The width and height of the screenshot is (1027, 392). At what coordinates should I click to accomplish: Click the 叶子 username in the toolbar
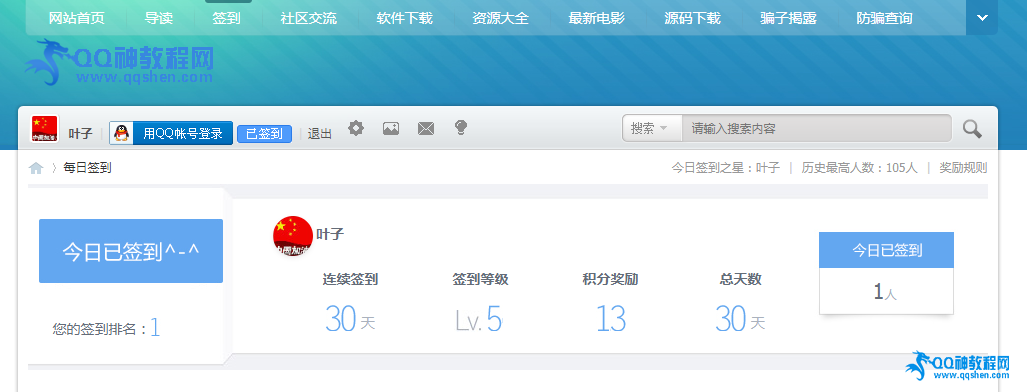click(x=81, y=134)
